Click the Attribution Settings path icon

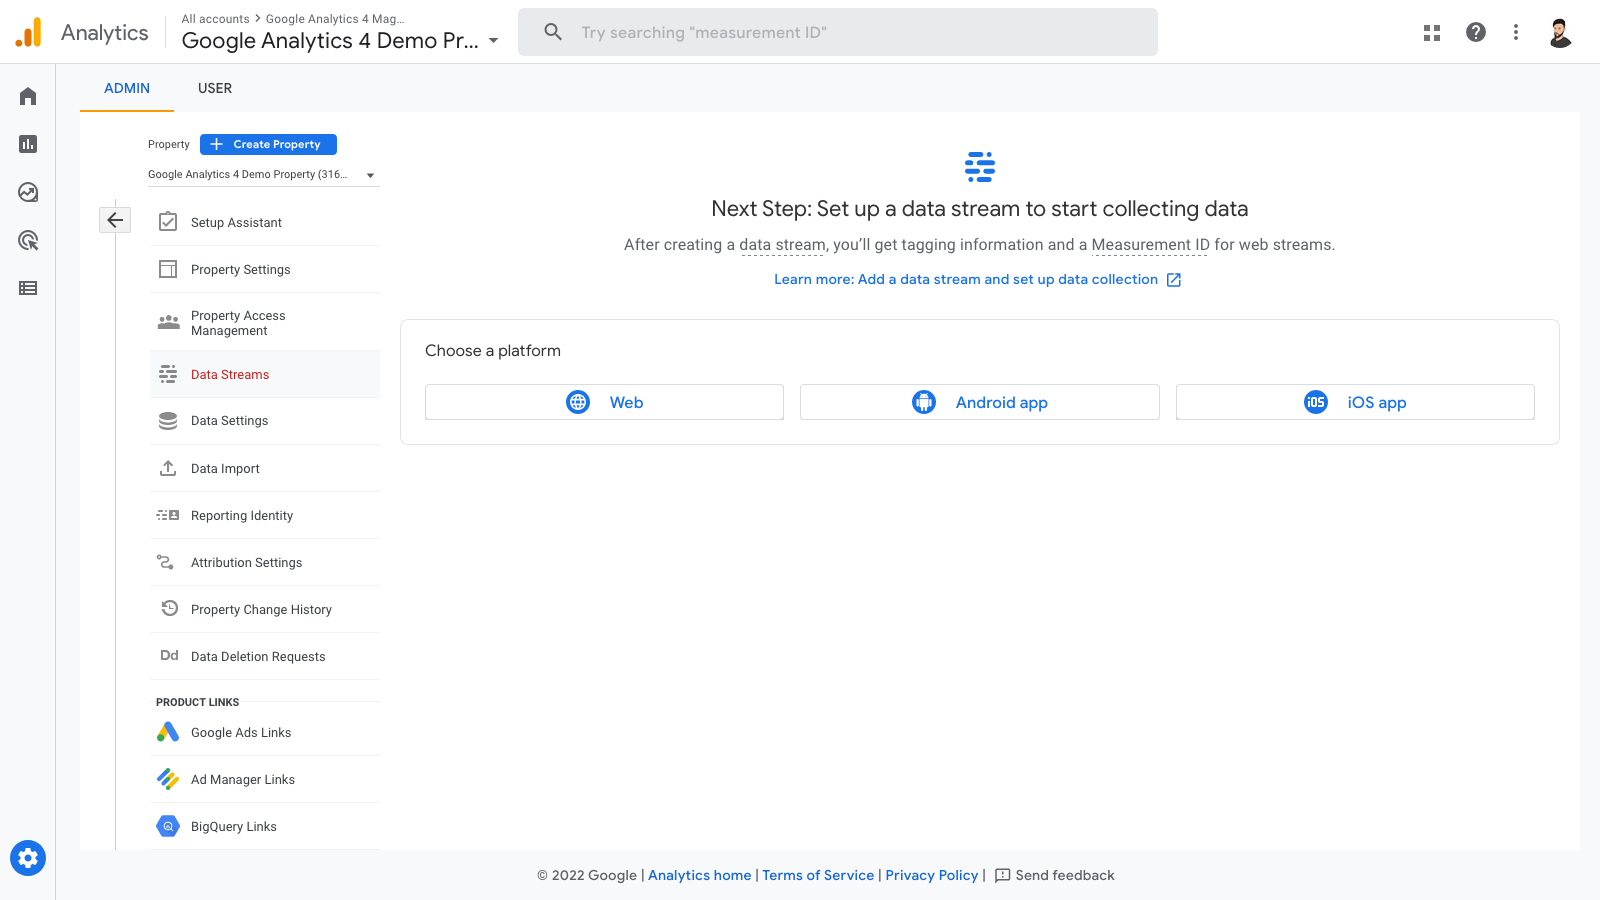[165, 562]
